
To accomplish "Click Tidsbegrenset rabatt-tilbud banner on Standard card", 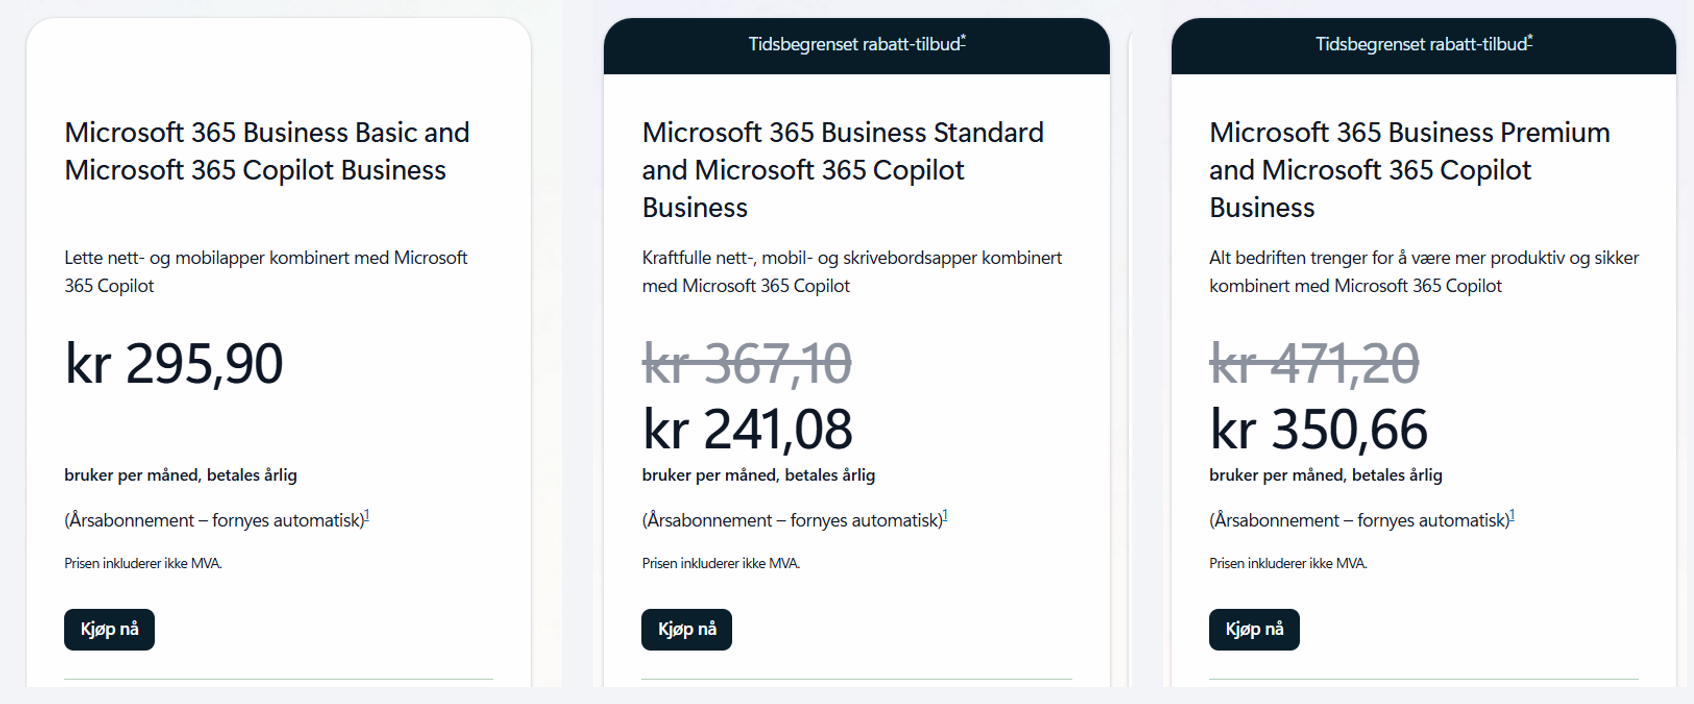I will pos(855,45).
